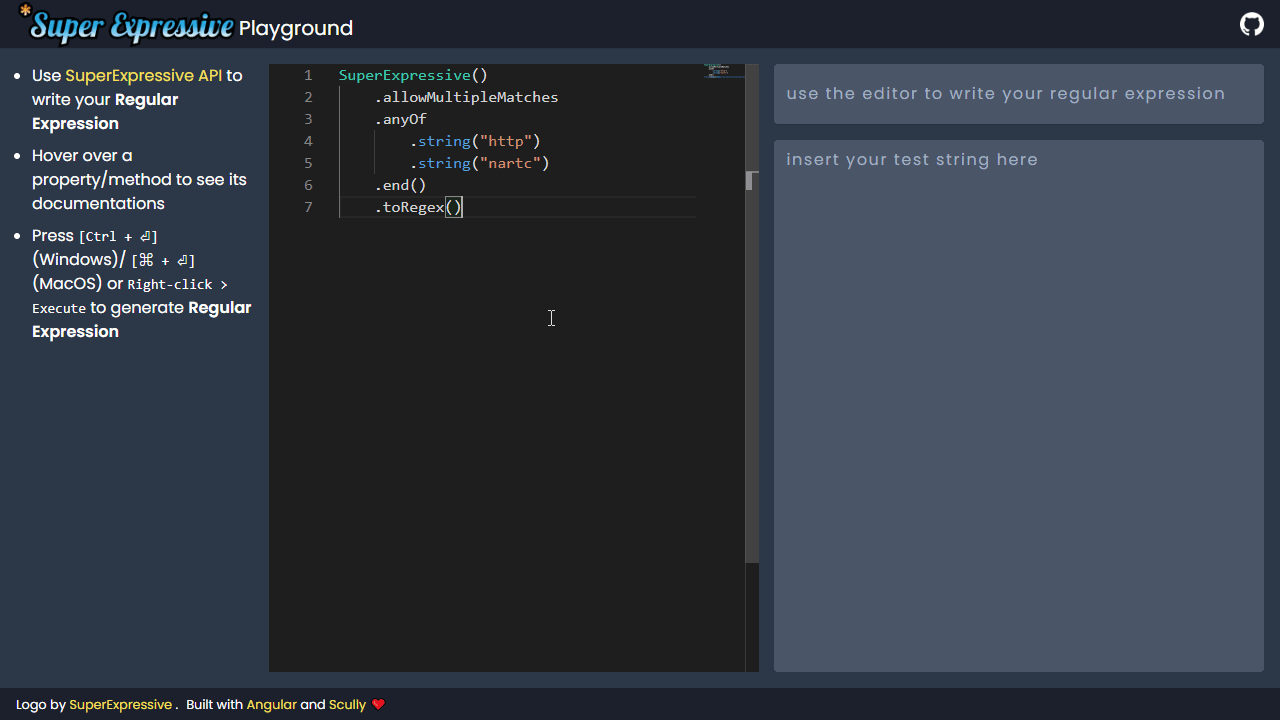
Task: Select line number 5 in editor
Action: click(308, 163)
